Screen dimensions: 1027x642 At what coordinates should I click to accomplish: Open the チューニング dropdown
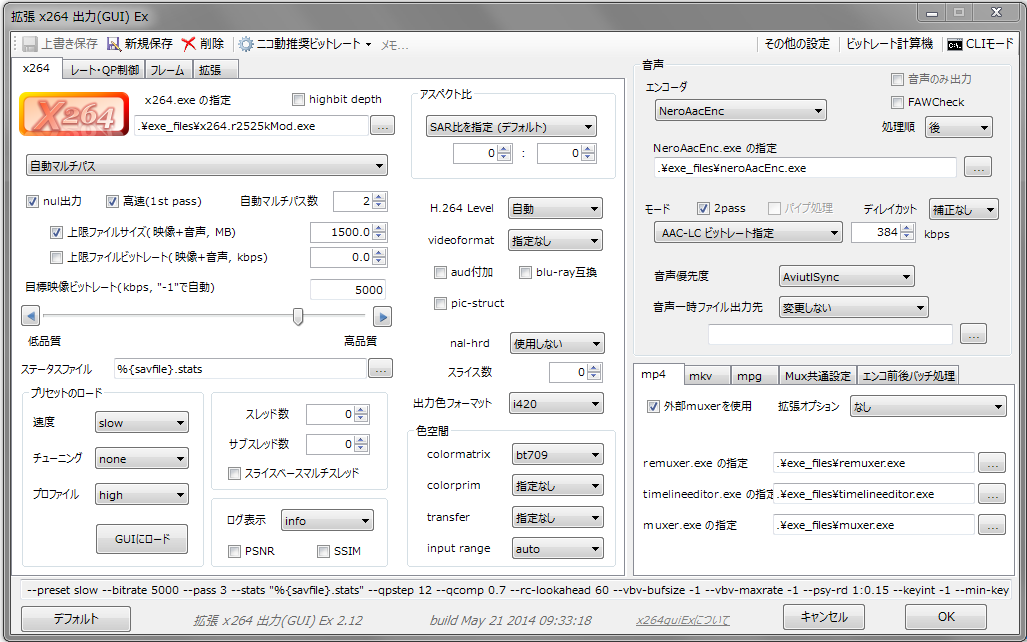point(141,459)
